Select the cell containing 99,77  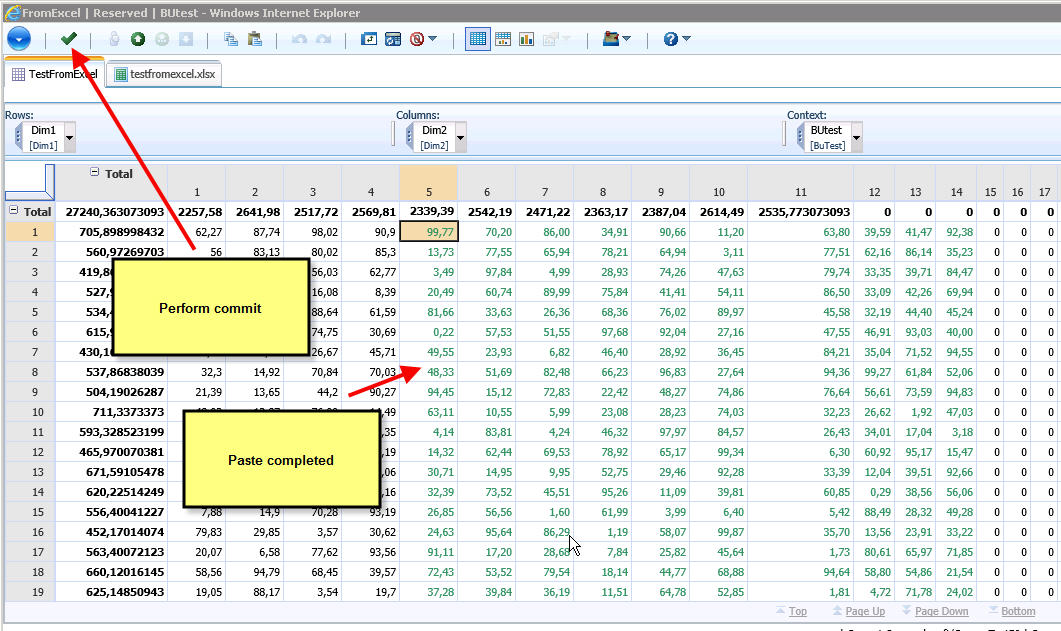(428, 231)
